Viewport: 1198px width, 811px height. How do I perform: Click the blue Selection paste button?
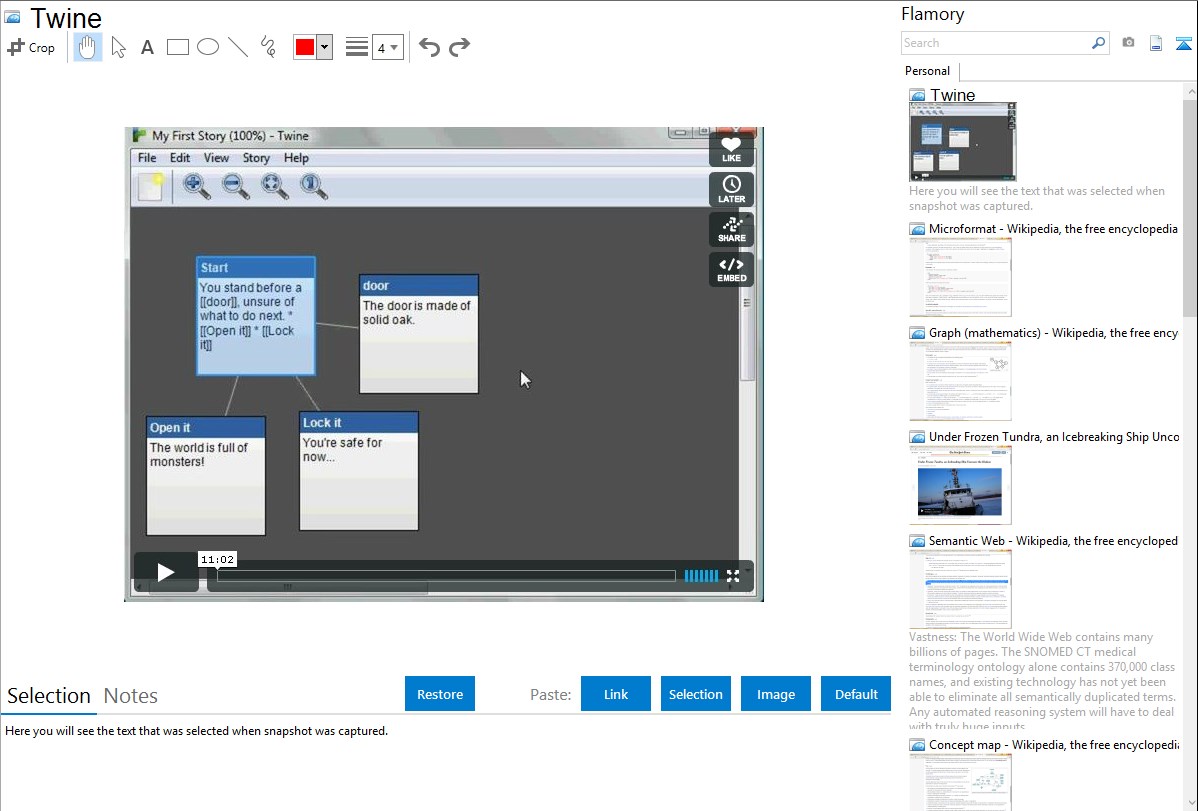coord(696,694)
